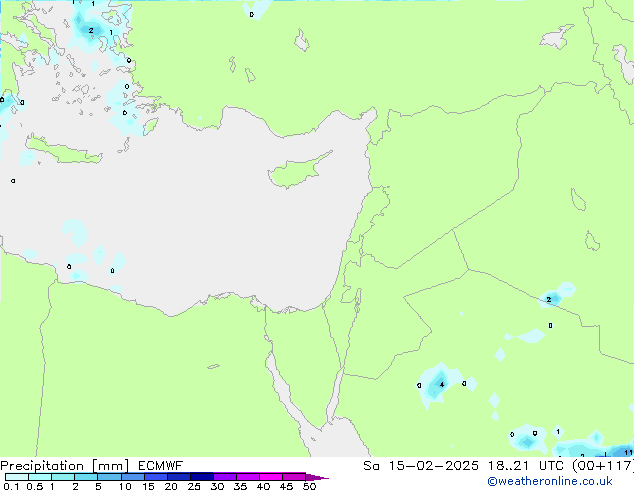This screenshot has width=634, height=490.
Task: Click the legend scale value '0.1'
Action: tap(11, 486)
